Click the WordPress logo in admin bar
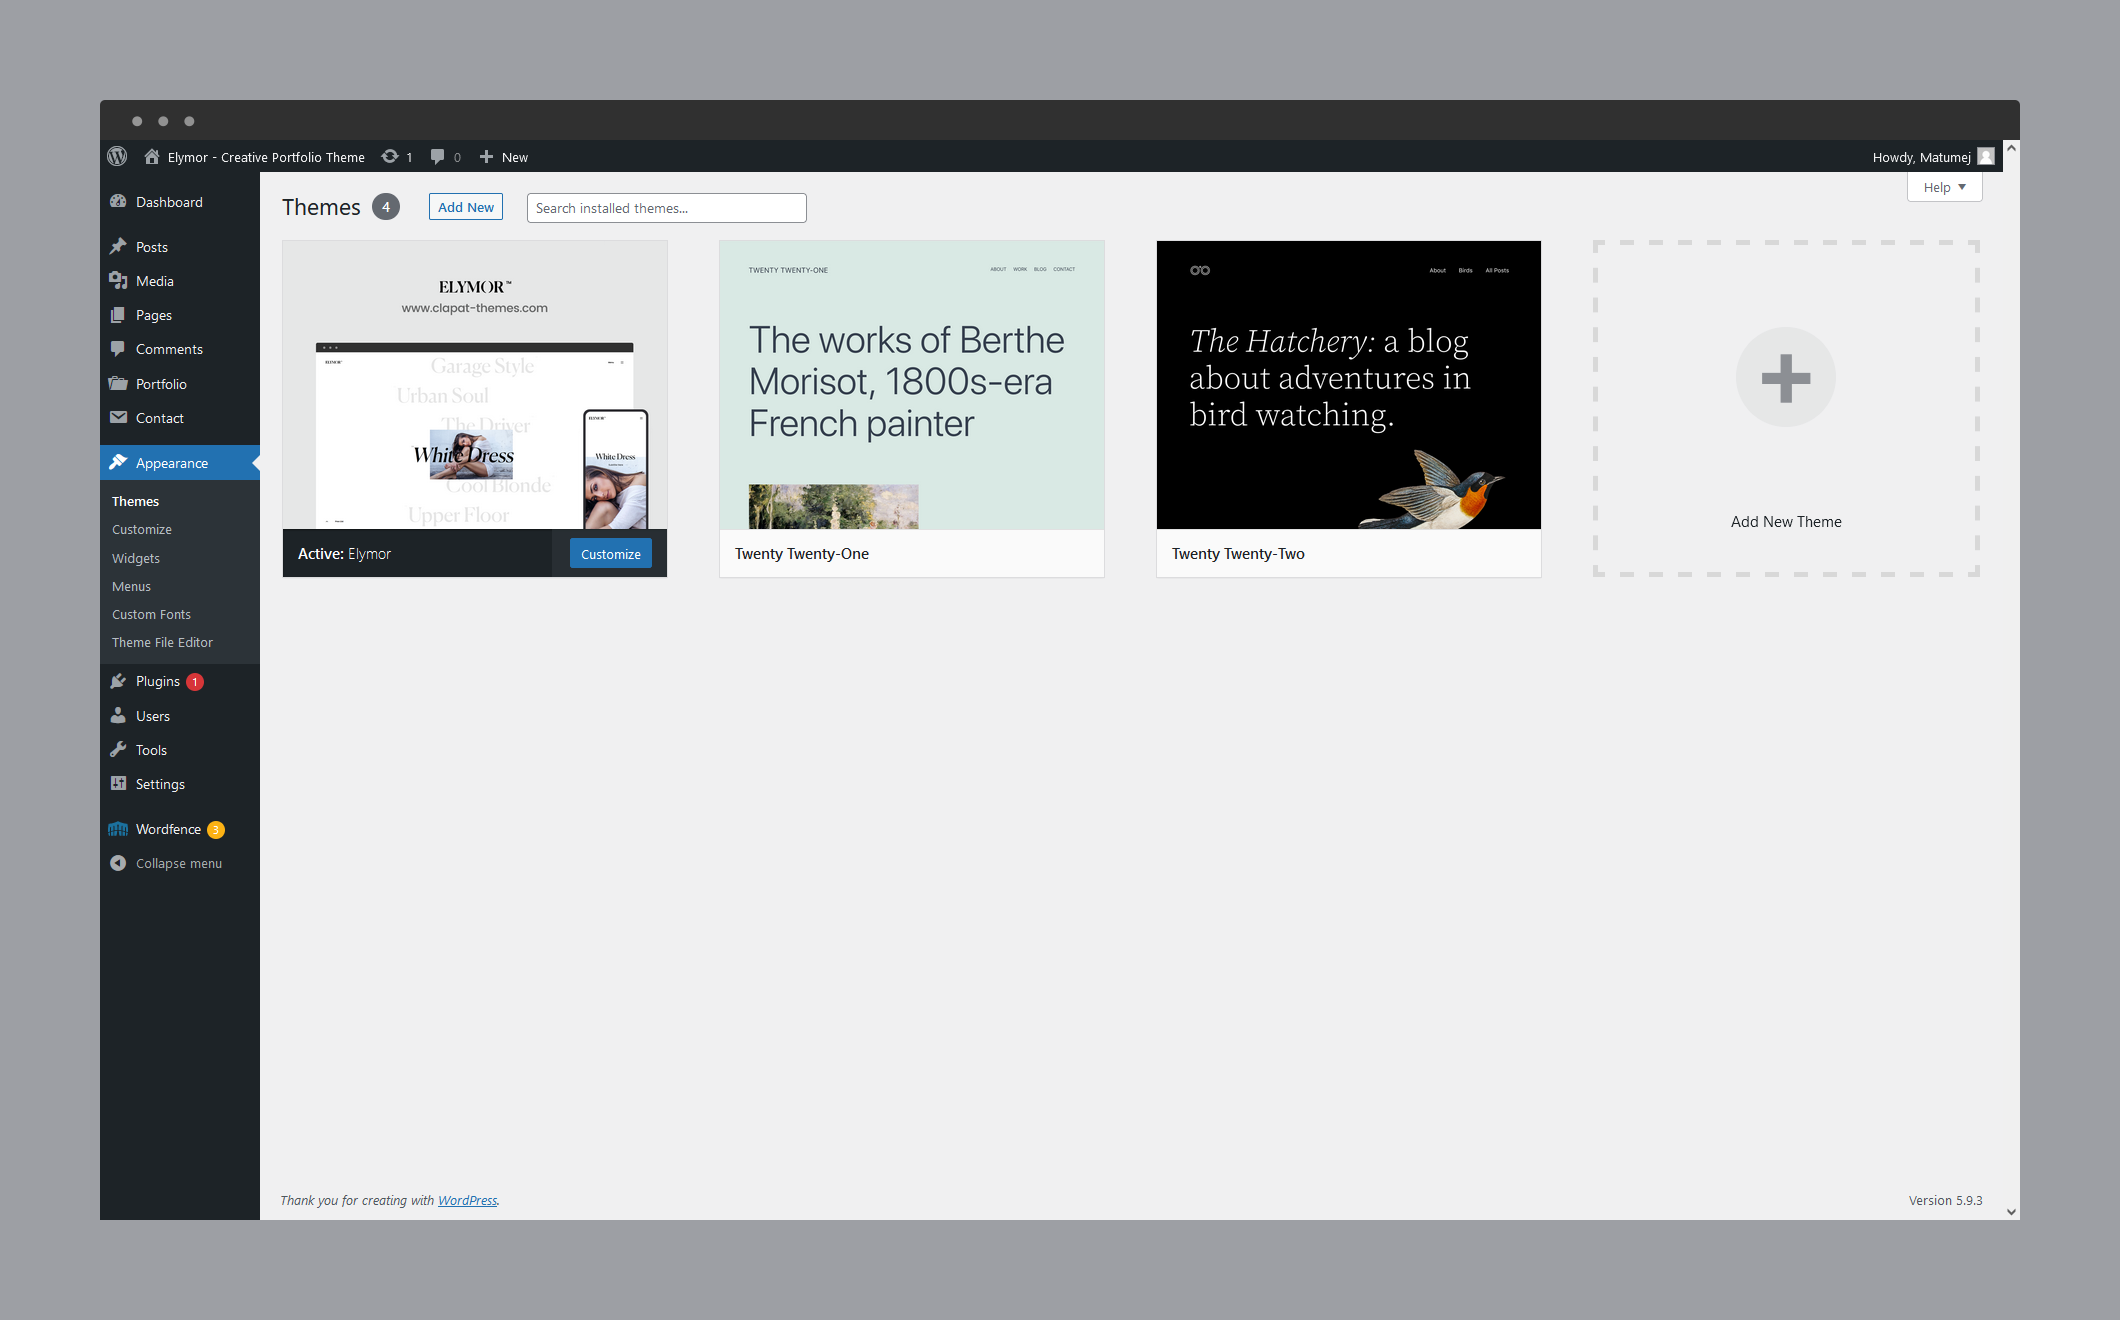Image resolution: width=2120 pixels, height=1320 pixels. click(x=117, y=156)
